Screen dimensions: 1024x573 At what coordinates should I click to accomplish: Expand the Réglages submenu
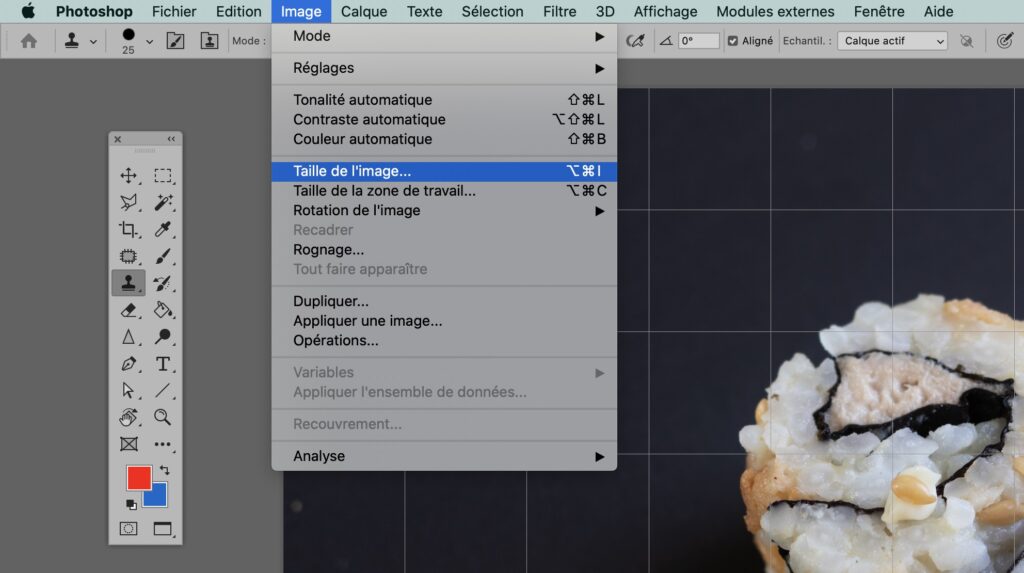click(x=444, y=68)
